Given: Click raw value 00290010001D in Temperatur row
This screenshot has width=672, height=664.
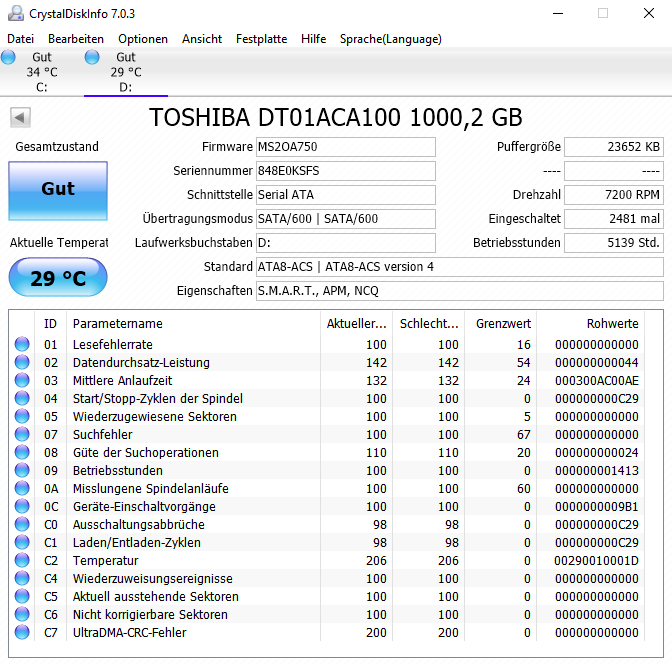Looking at the screenshot, I should 596,561.
